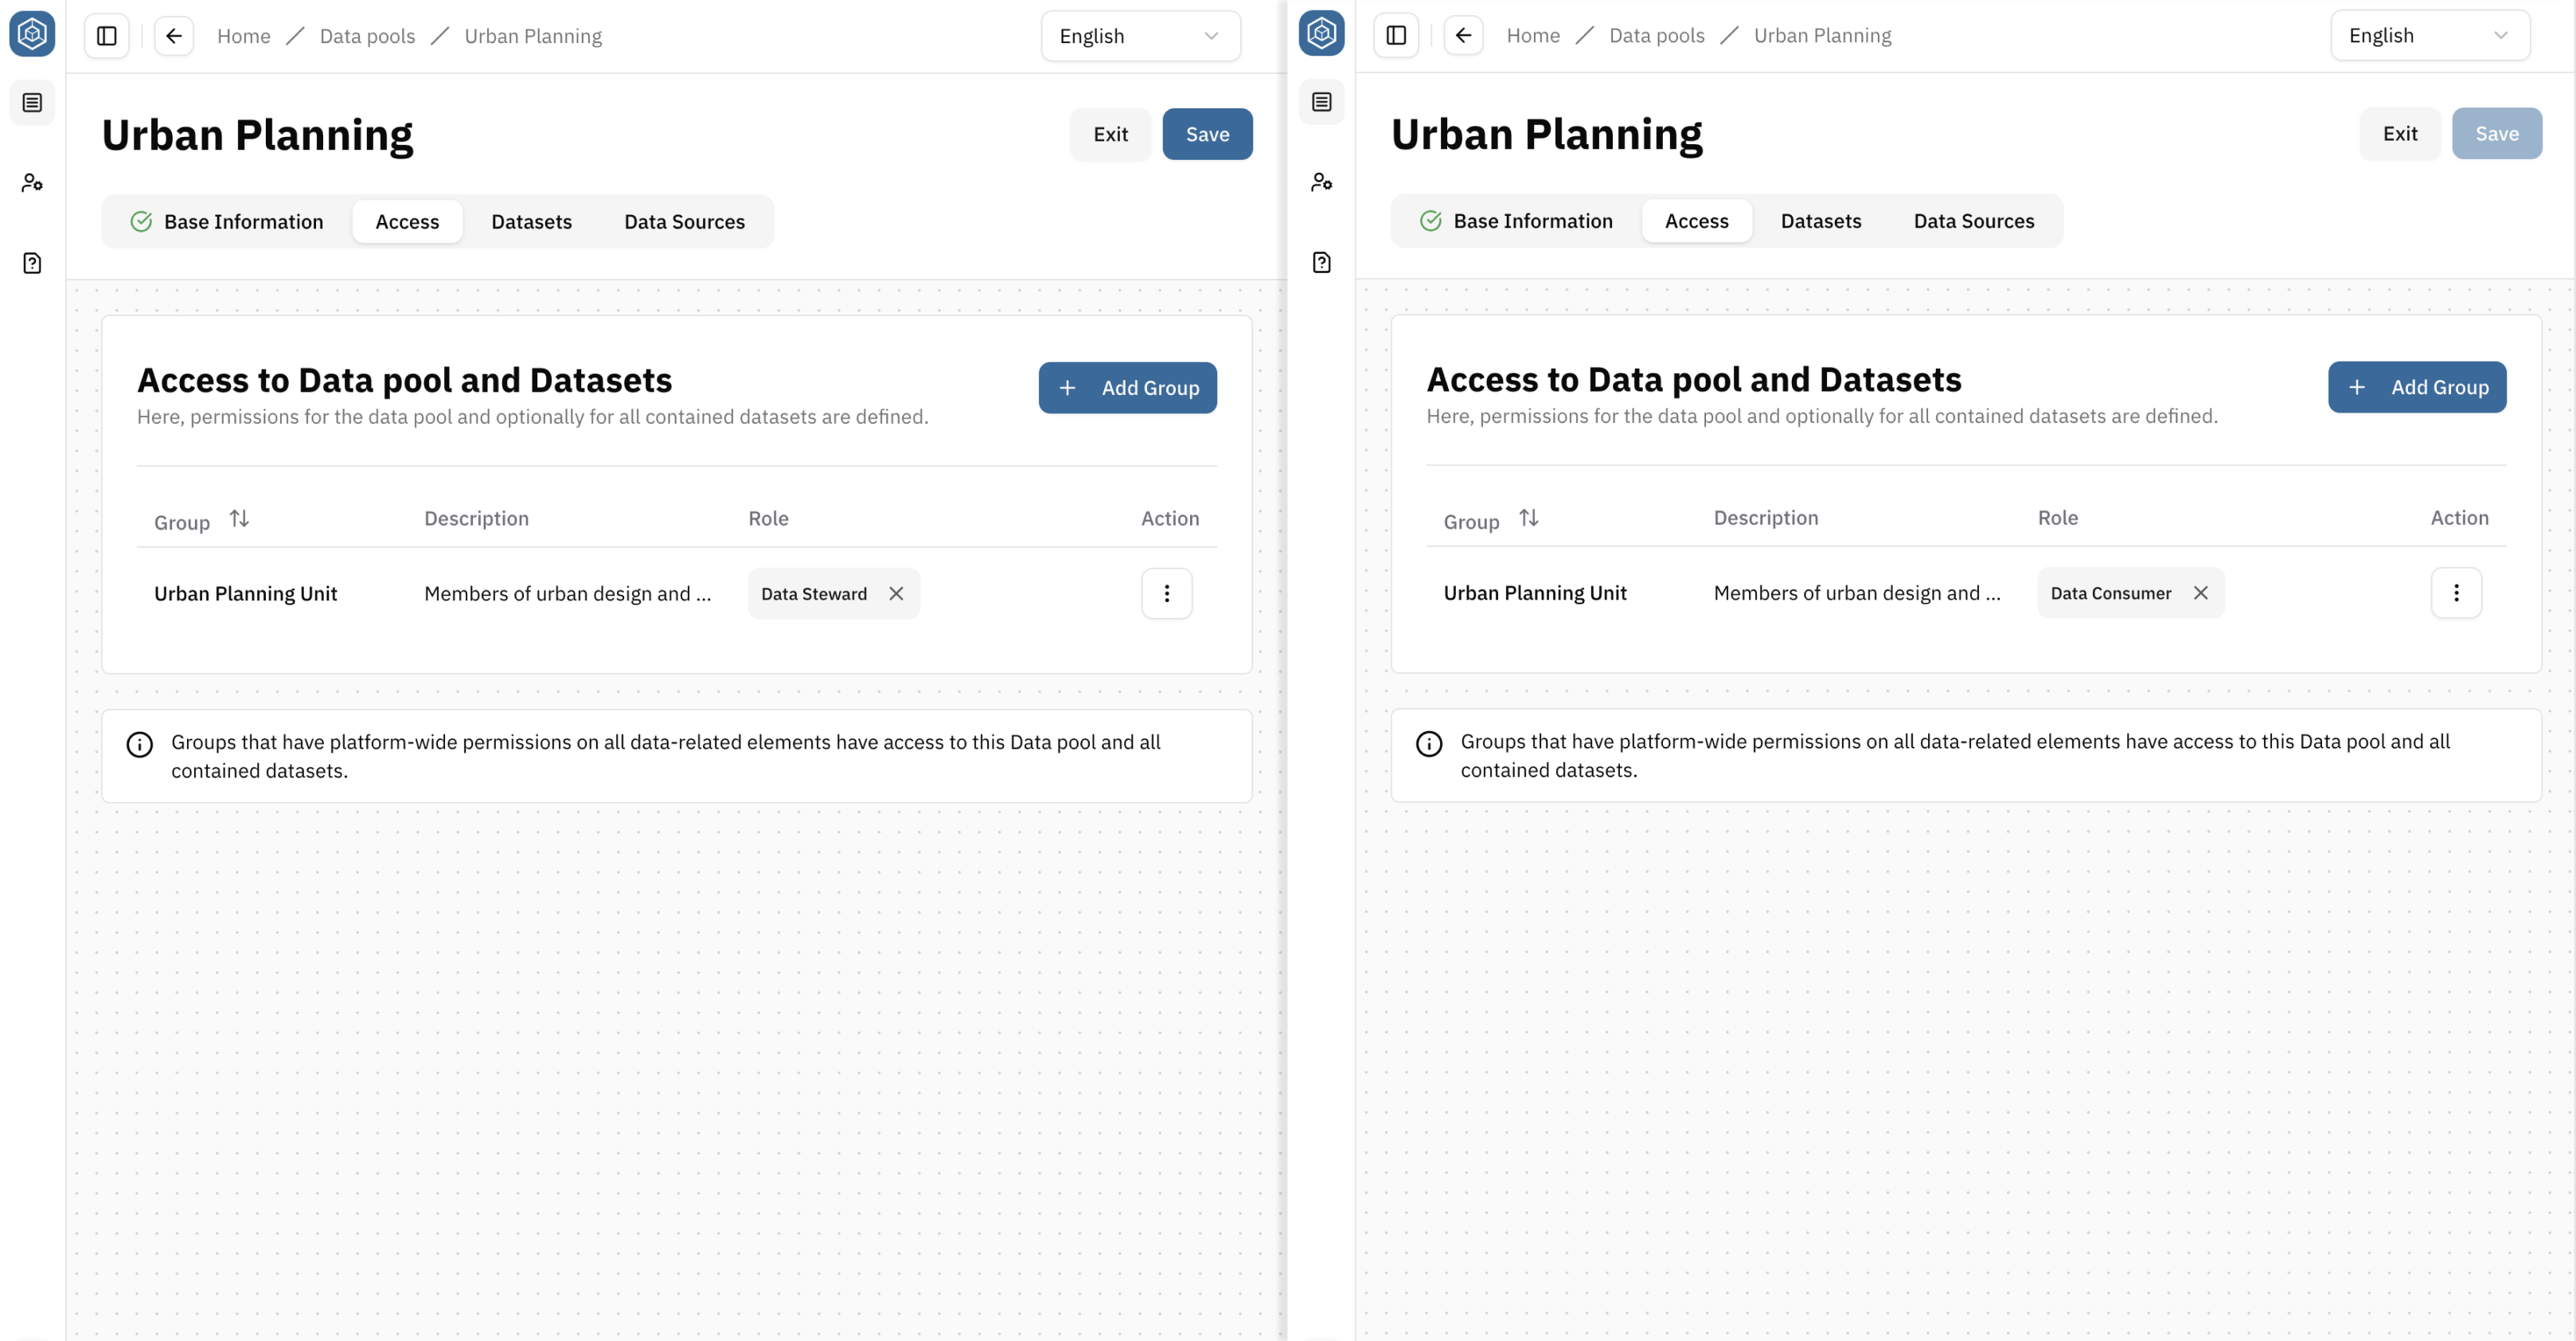Select the Access tab in right window
Image resolution: width=2576 pixels, height=1341 pixels.
point(1696,221)
